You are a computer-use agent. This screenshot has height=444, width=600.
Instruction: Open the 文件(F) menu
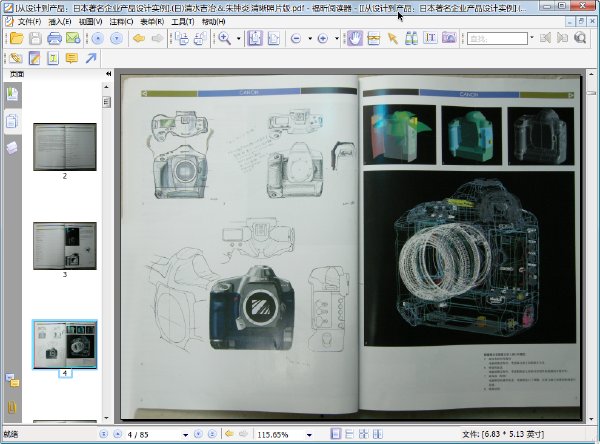pyautogui.click(x=29, y=22)
